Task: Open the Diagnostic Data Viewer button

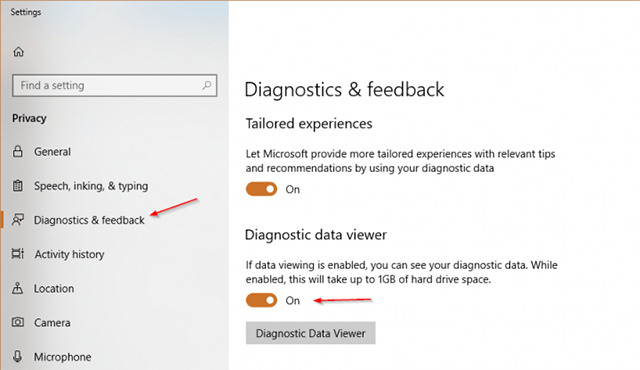Action: point(311,333)
